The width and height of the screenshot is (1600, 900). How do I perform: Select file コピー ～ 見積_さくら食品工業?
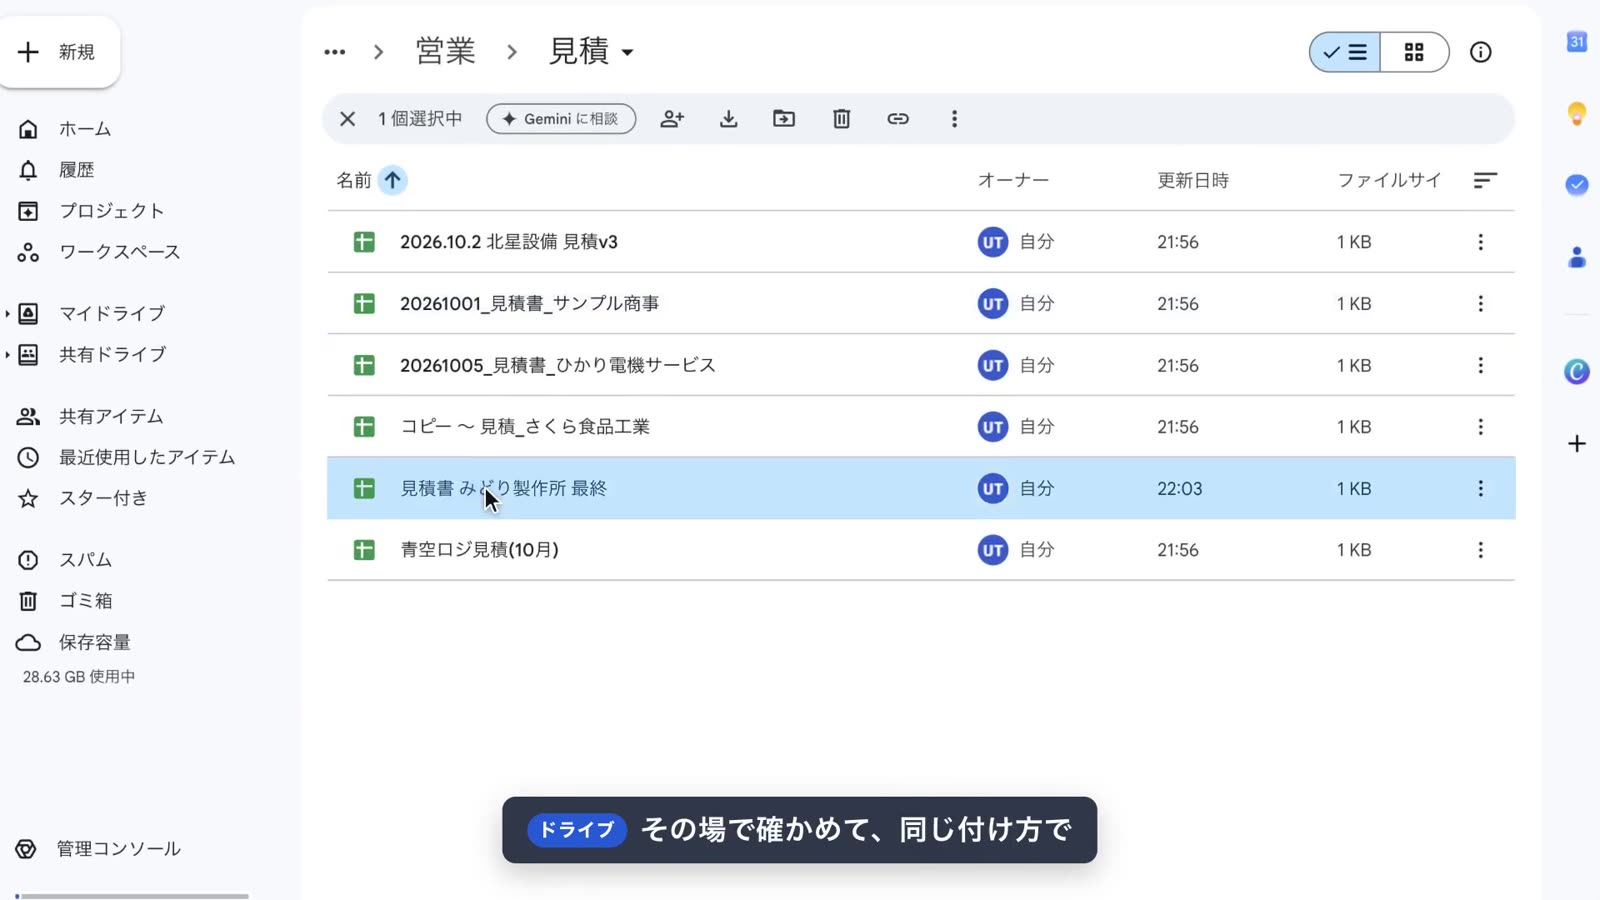click(921, 427)
